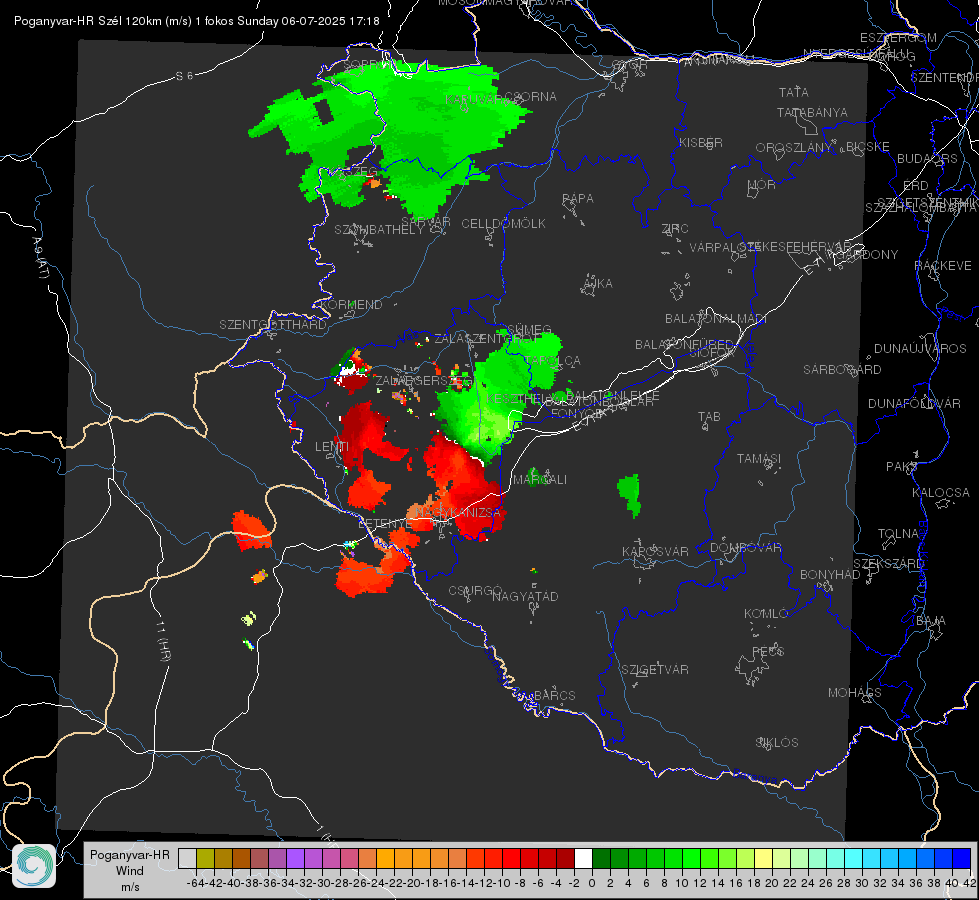The width and height of the screenshot is (979, 900).
Task: Select the ZIRC label
Action: click(675, 229)
